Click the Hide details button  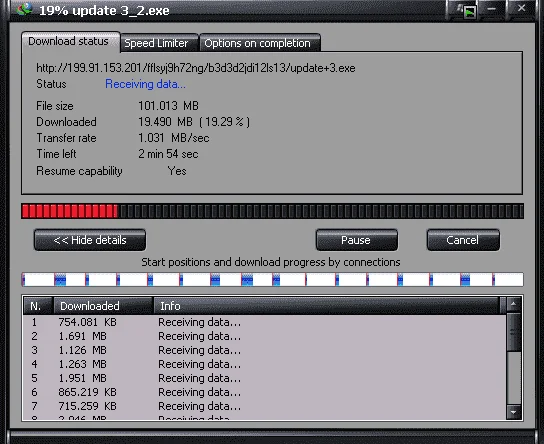click(x=90, y=240)
